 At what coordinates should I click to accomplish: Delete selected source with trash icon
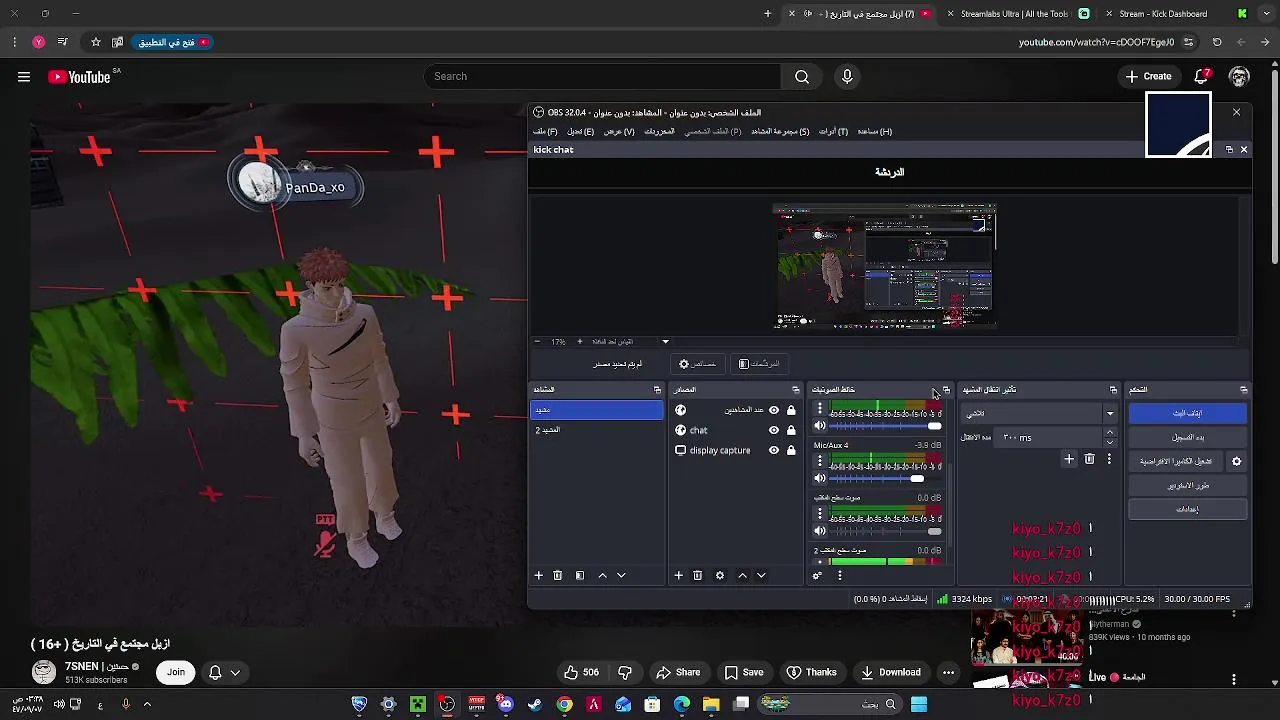pyautogui.click(x=698, y=576)
